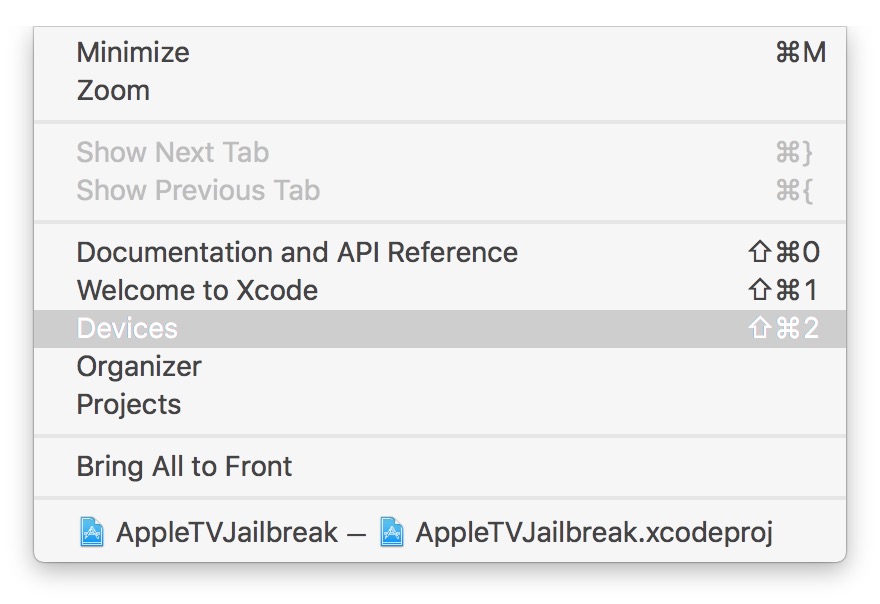This screenshot has height=604, width=880.
Task: Open Documentation and API Reference
Action: [297, 252]
